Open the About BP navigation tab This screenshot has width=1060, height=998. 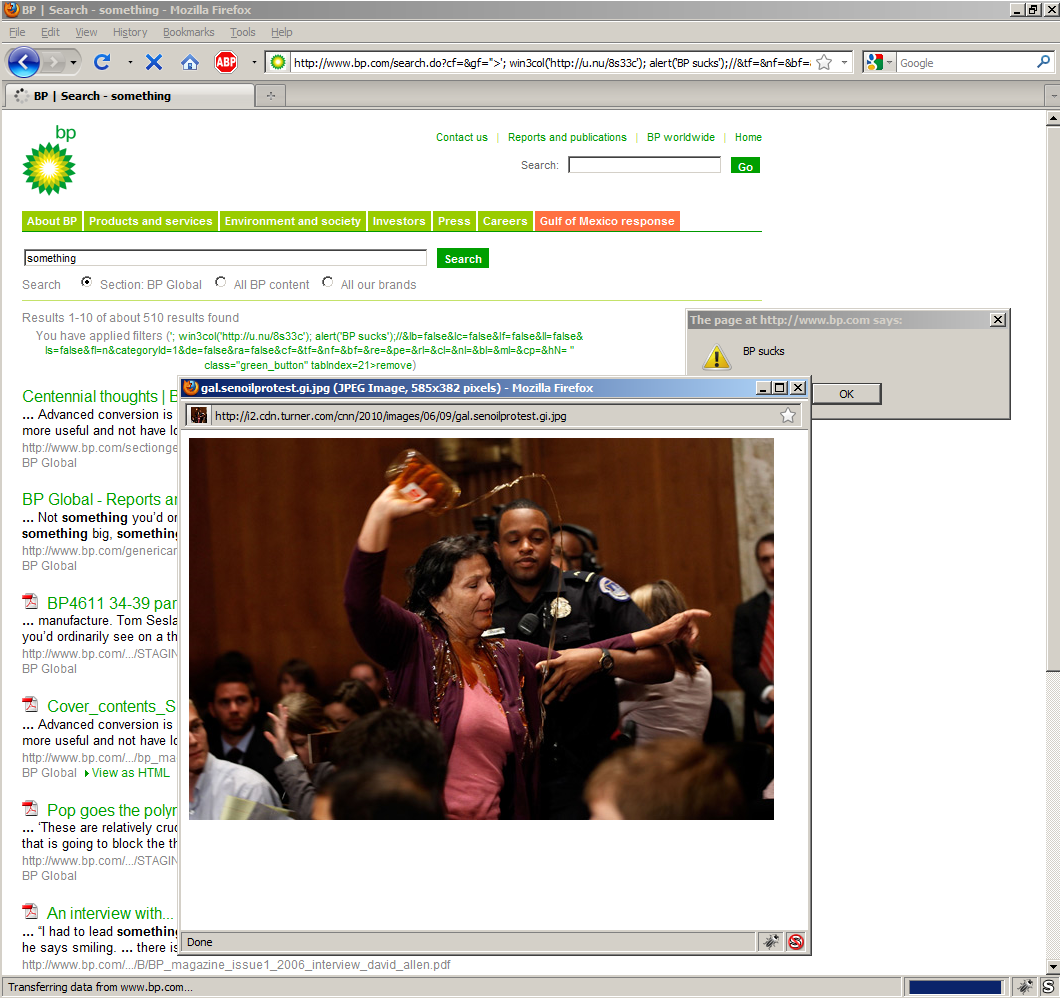click(52, 221)
